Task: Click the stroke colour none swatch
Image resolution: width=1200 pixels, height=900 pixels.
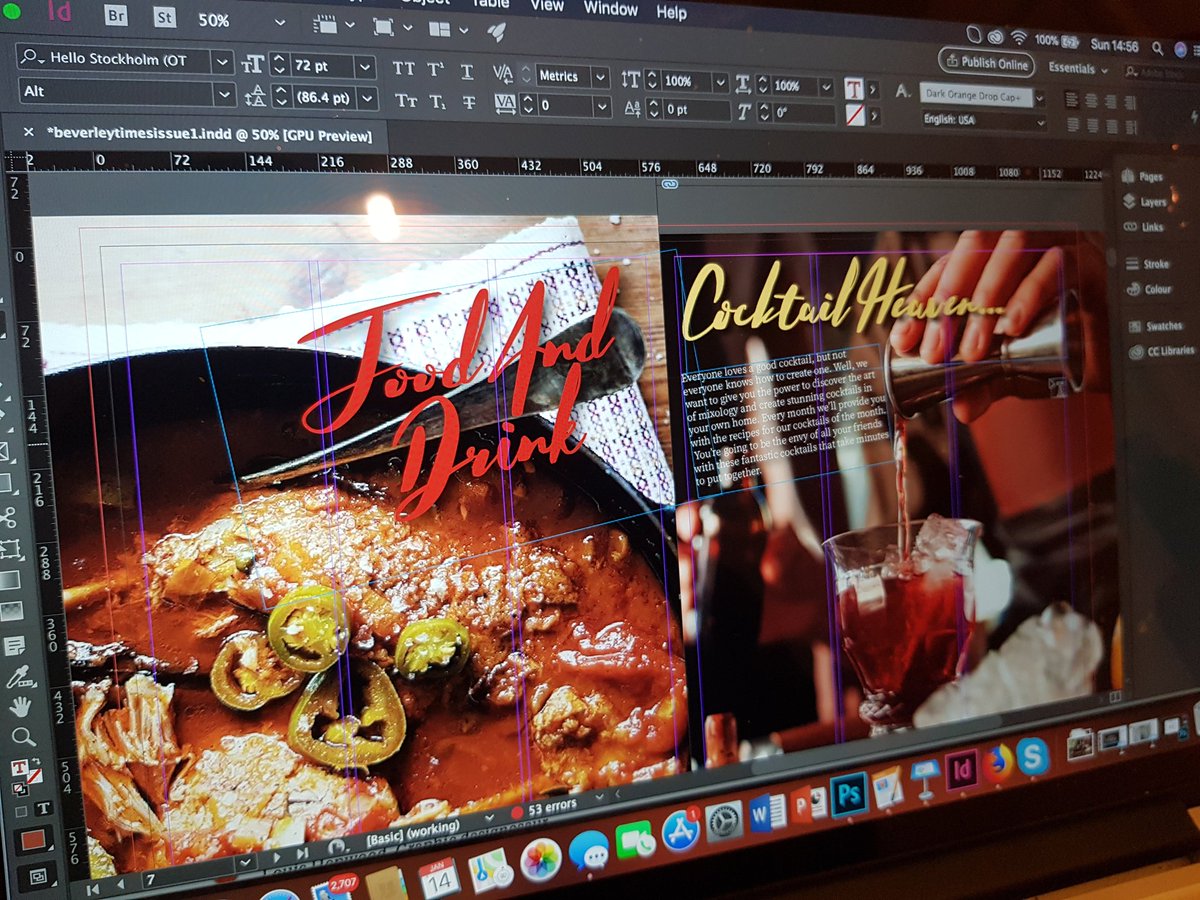Action: coord(854,114)
